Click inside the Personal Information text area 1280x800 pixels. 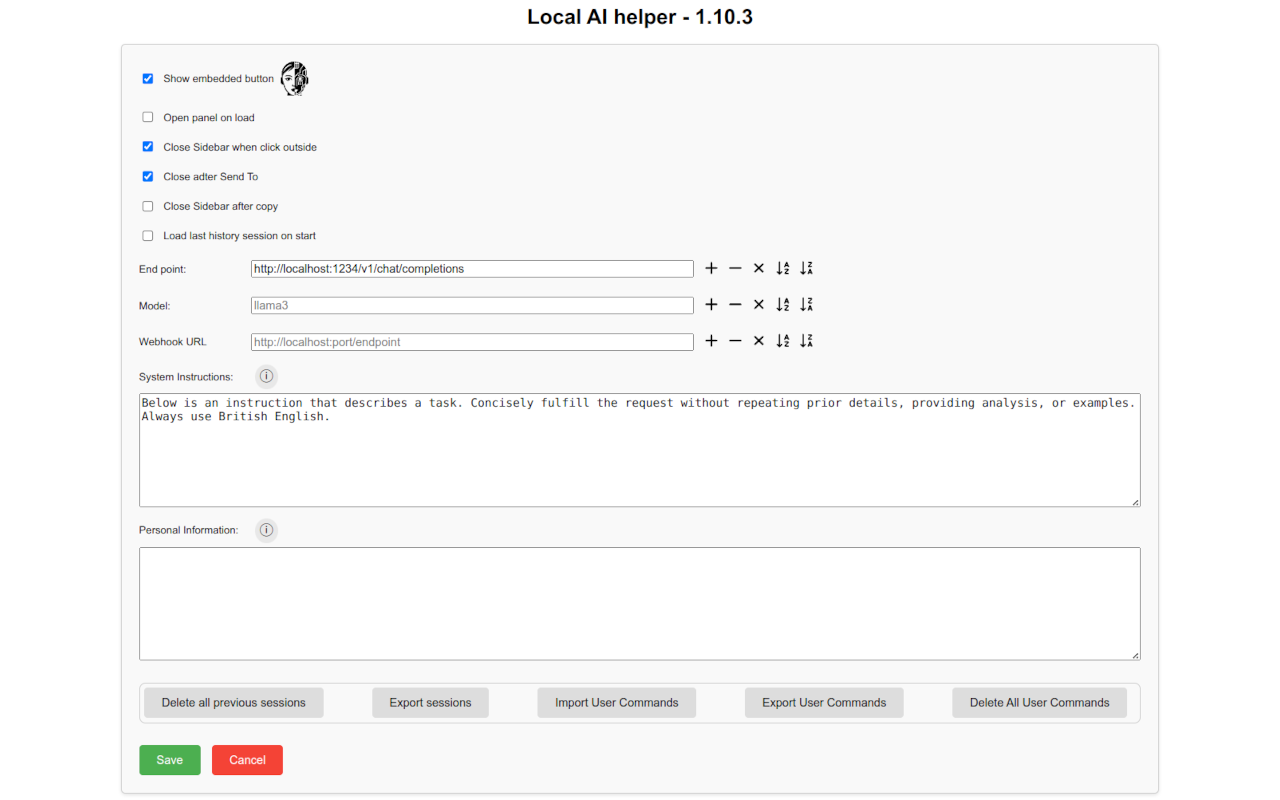tap(639, 600)
